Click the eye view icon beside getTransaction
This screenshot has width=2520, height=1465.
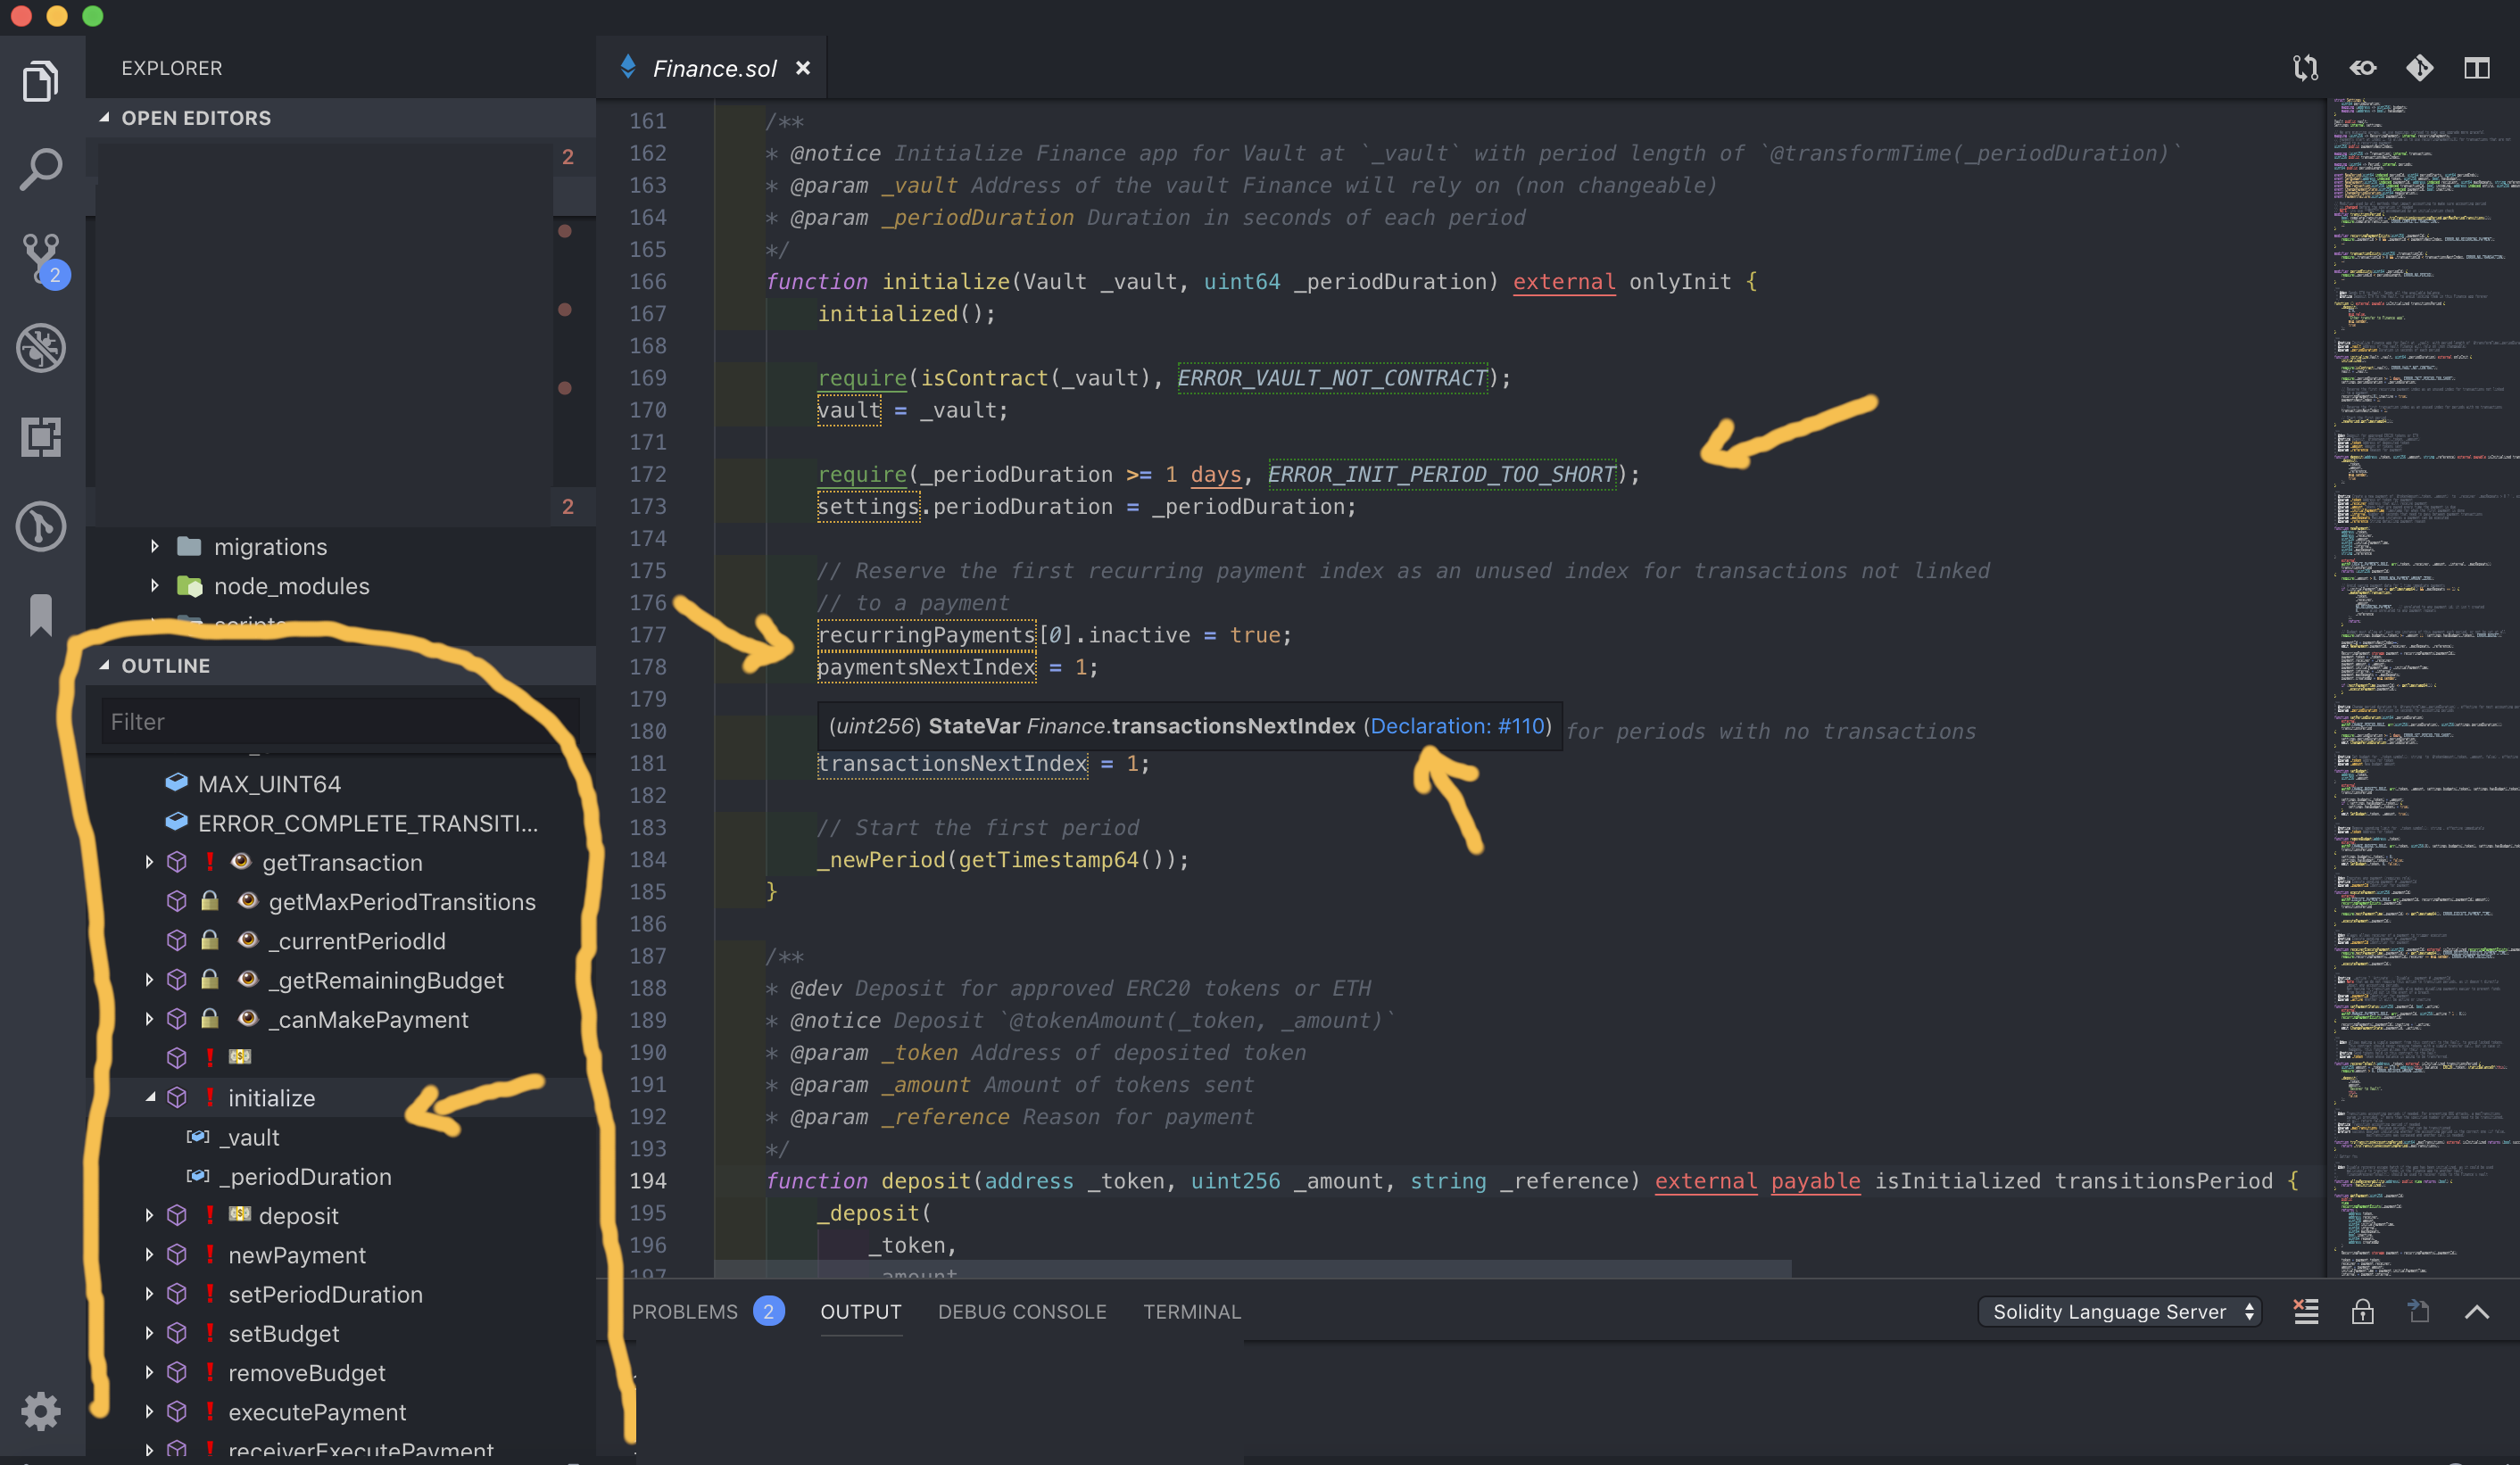(x=240, y=861)
